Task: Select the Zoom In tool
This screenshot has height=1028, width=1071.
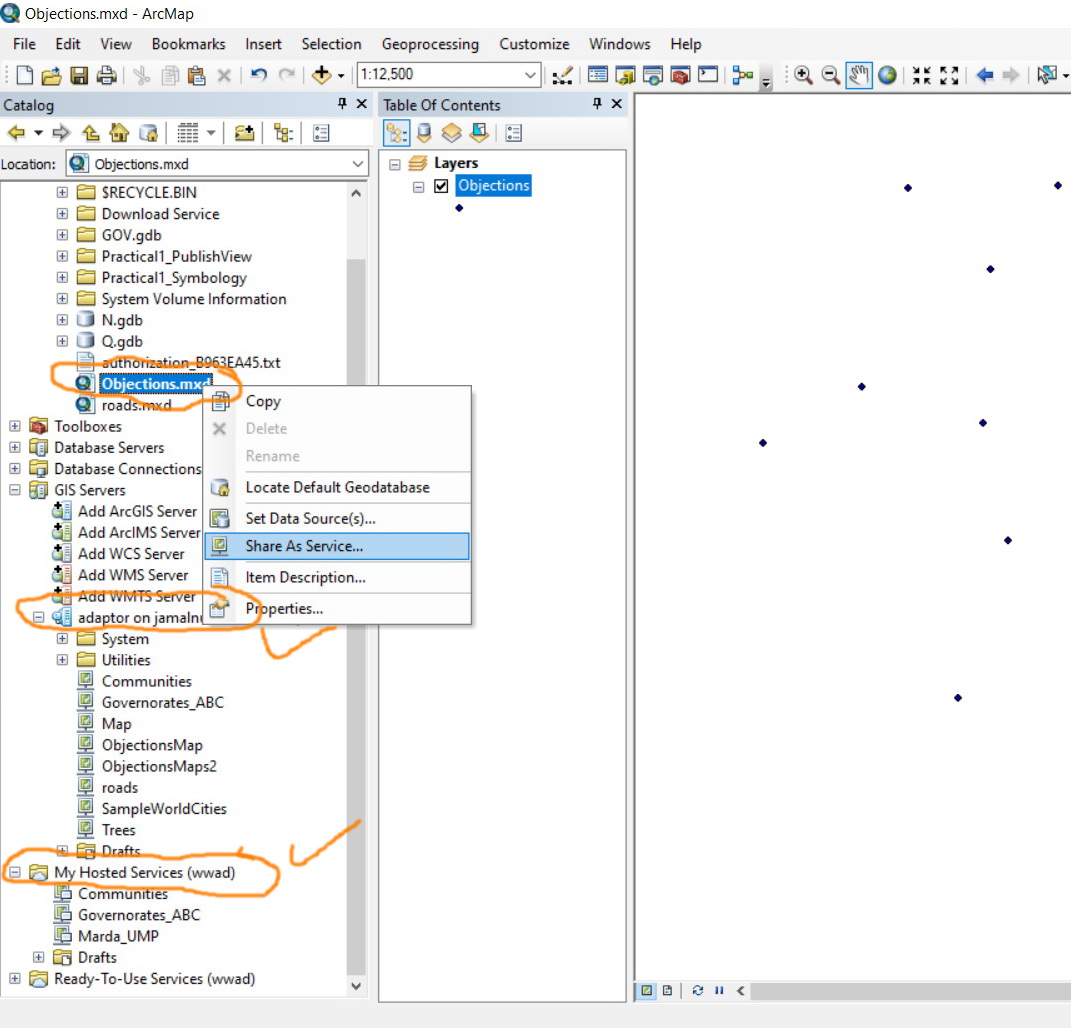Action: click(803, 75)
